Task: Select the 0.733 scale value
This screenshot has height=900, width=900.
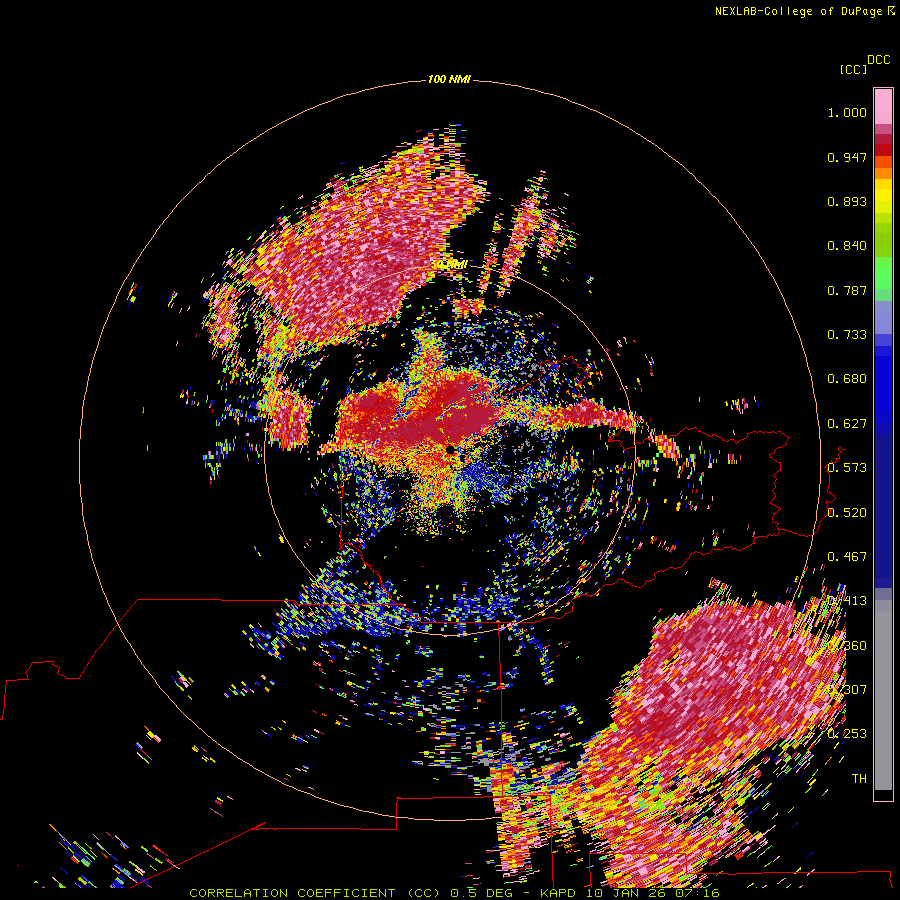Action: (847, 335)
